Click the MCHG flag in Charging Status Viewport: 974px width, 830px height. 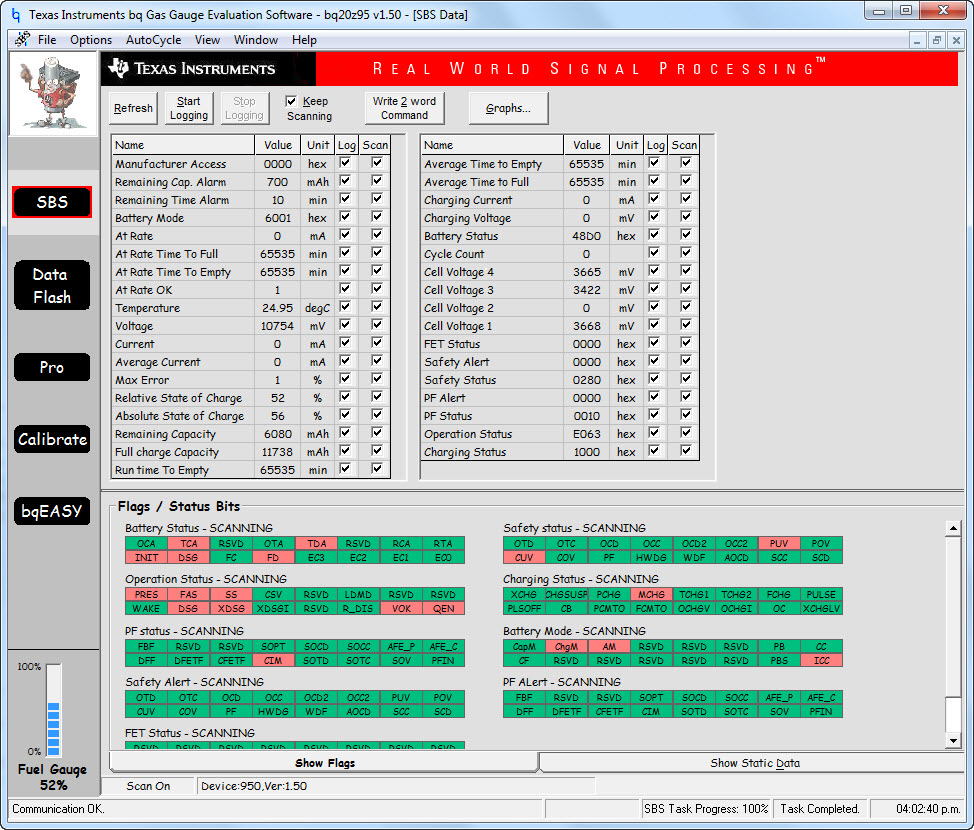point(651,595)
